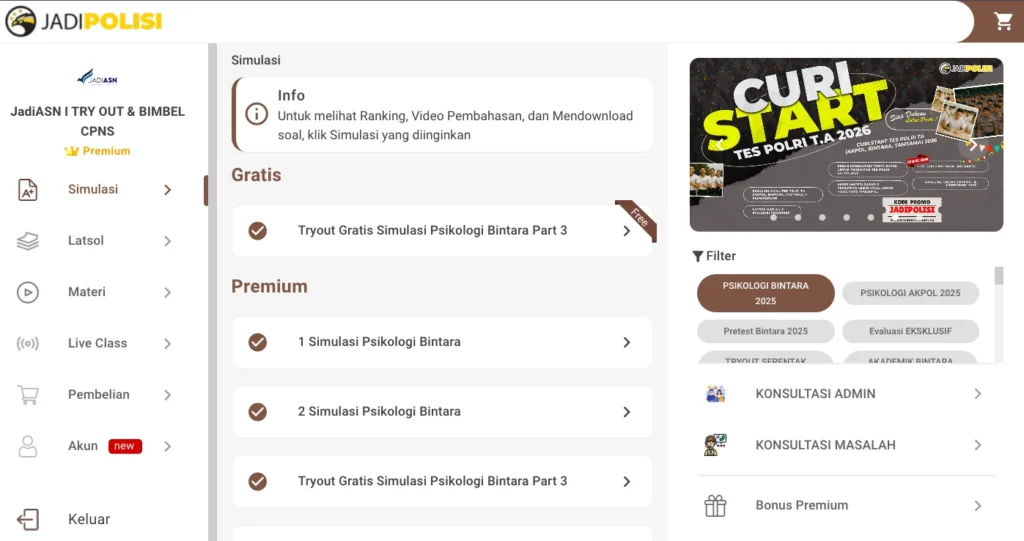
Task: Click the Latsol stacked books icon
Action: pyautogui.click(x=27, y=241)
